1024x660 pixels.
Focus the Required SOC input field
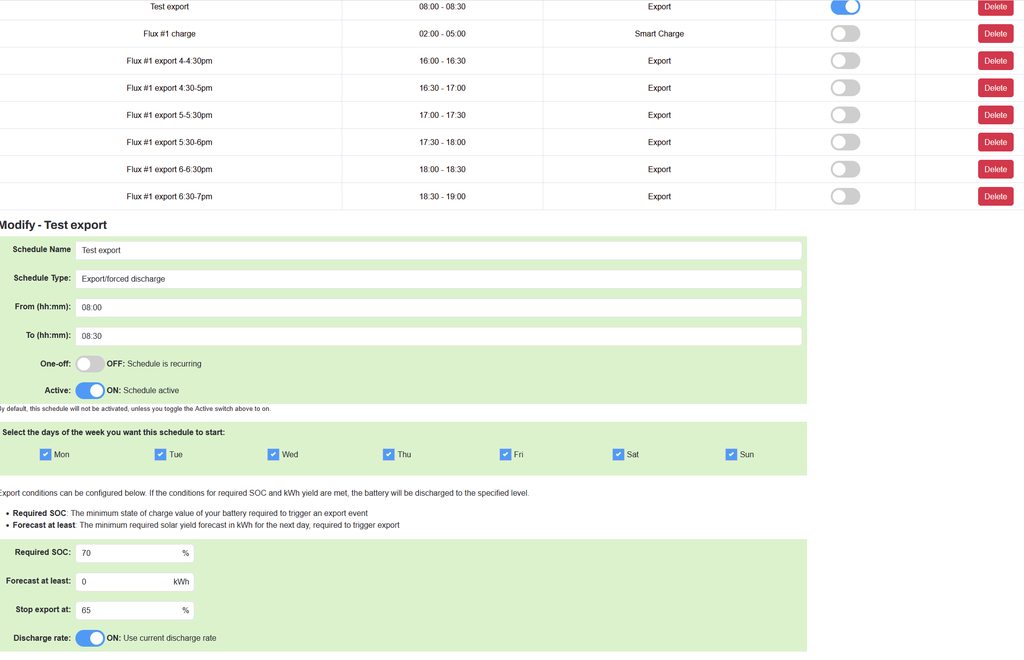click(x=126, y=553)
